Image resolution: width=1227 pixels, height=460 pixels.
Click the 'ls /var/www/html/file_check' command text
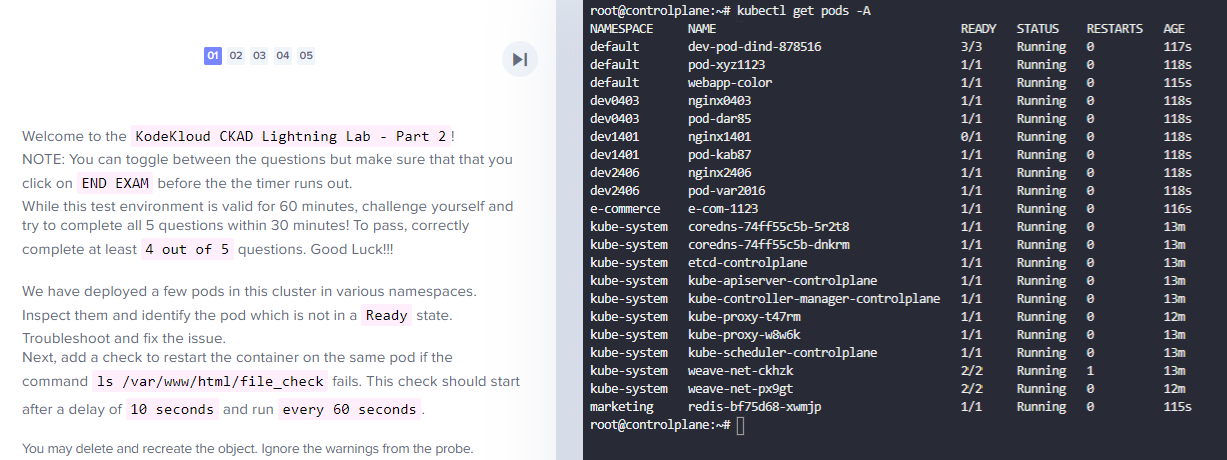[209, 381]
